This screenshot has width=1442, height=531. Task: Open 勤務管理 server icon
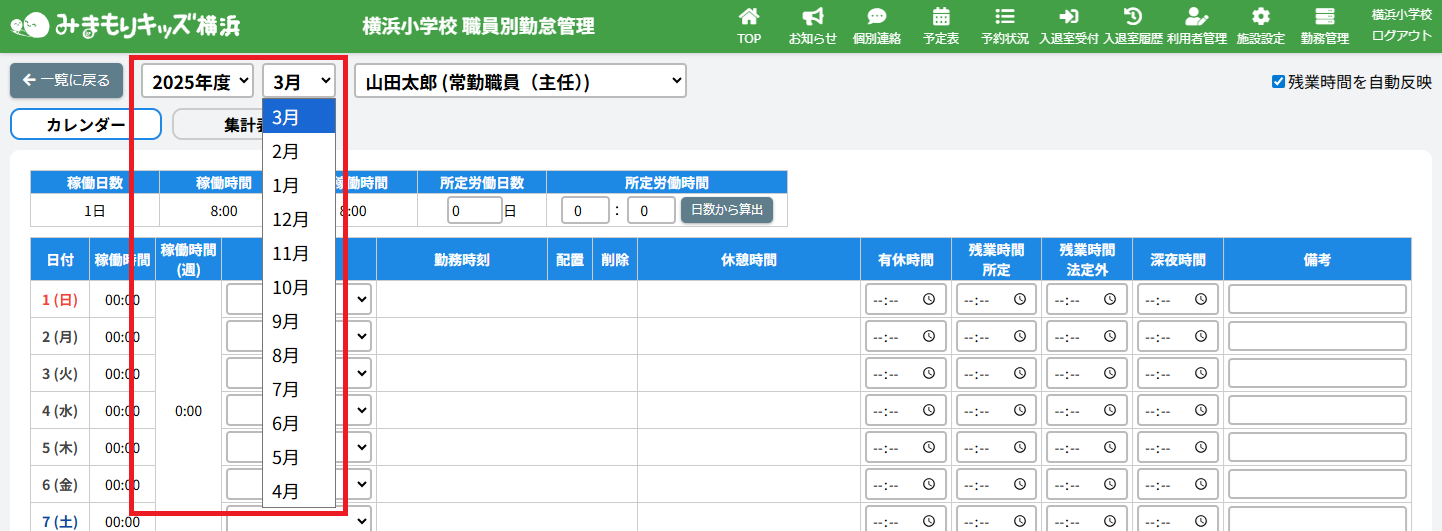point(1324,17)
